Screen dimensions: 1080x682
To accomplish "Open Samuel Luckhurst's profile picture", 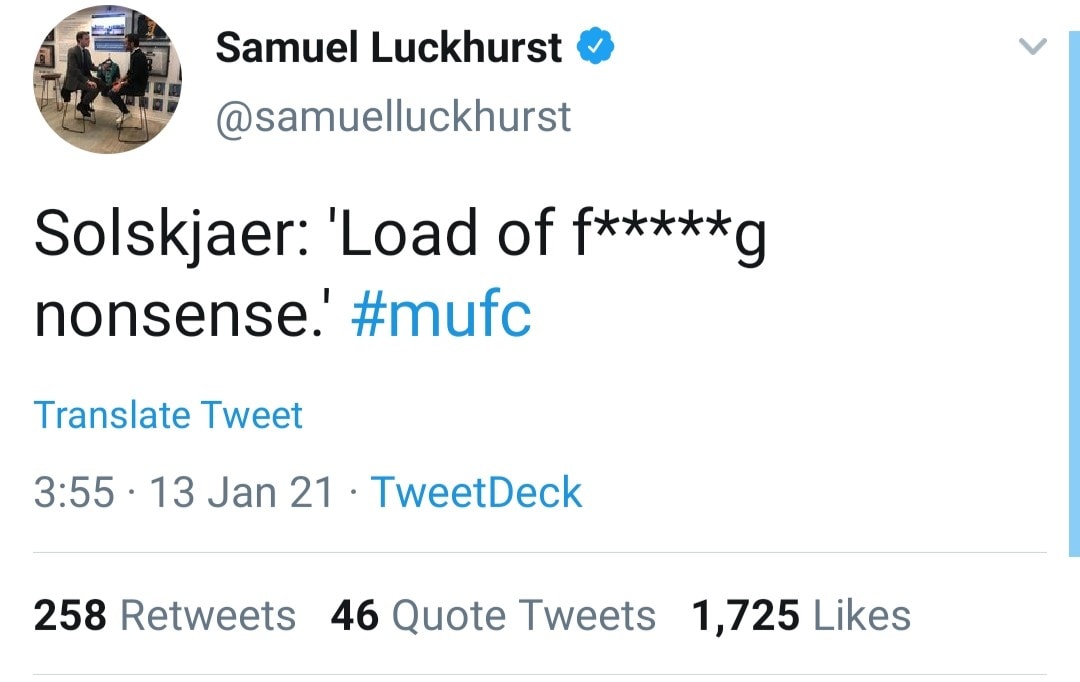I will tap(108, 80).
